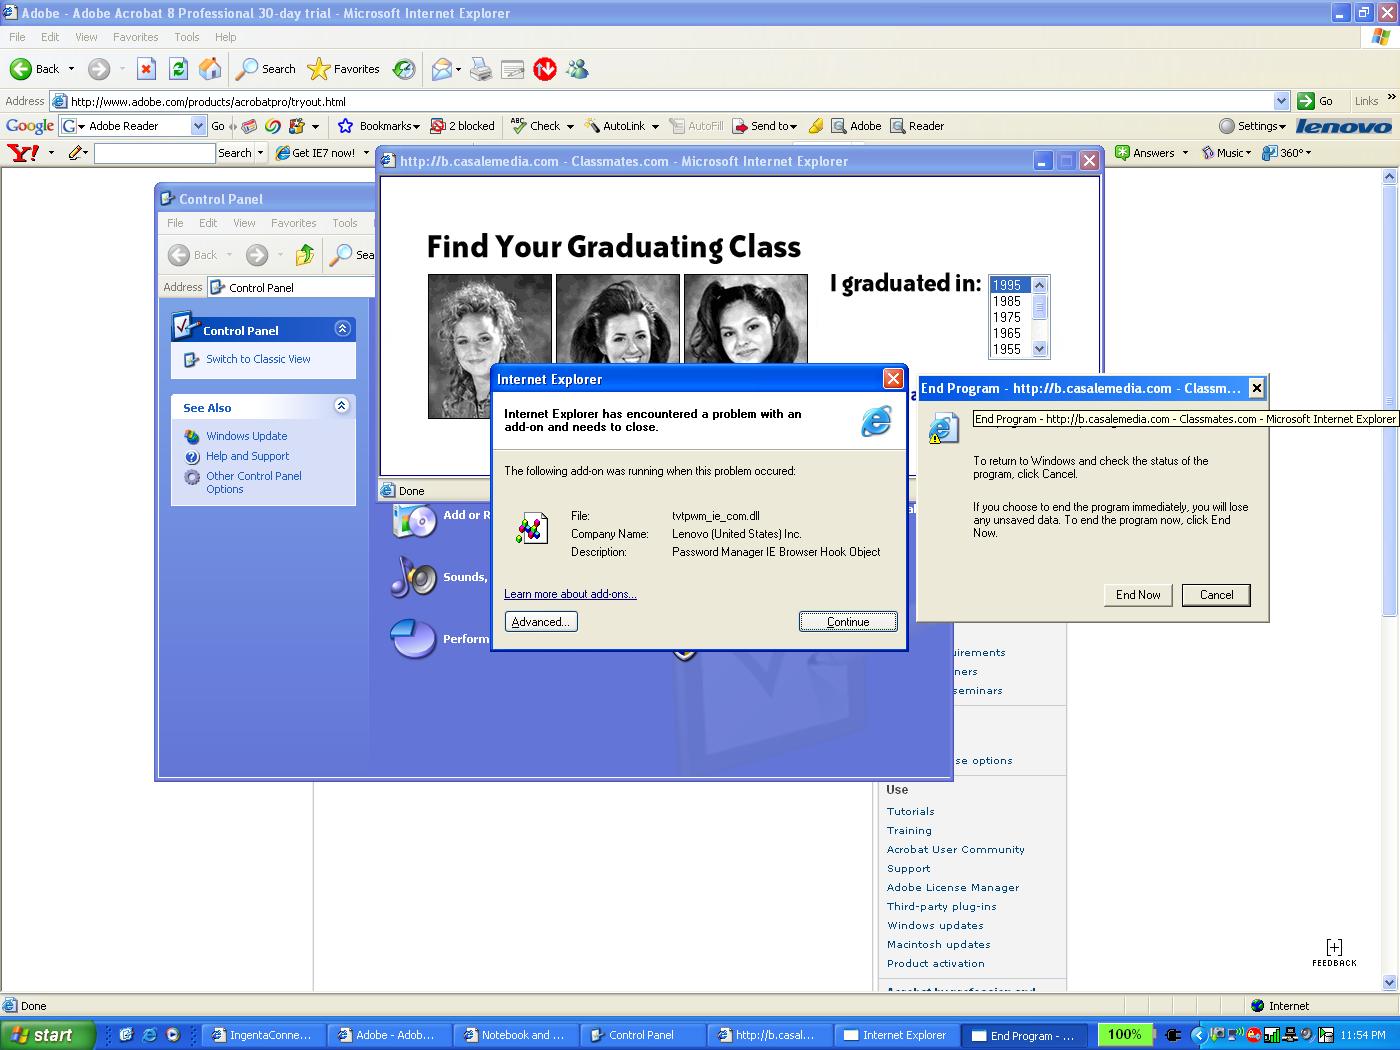Click the Bookmarks star in Google toolbar
The image size is (1400, 1050).
[346, 126]
